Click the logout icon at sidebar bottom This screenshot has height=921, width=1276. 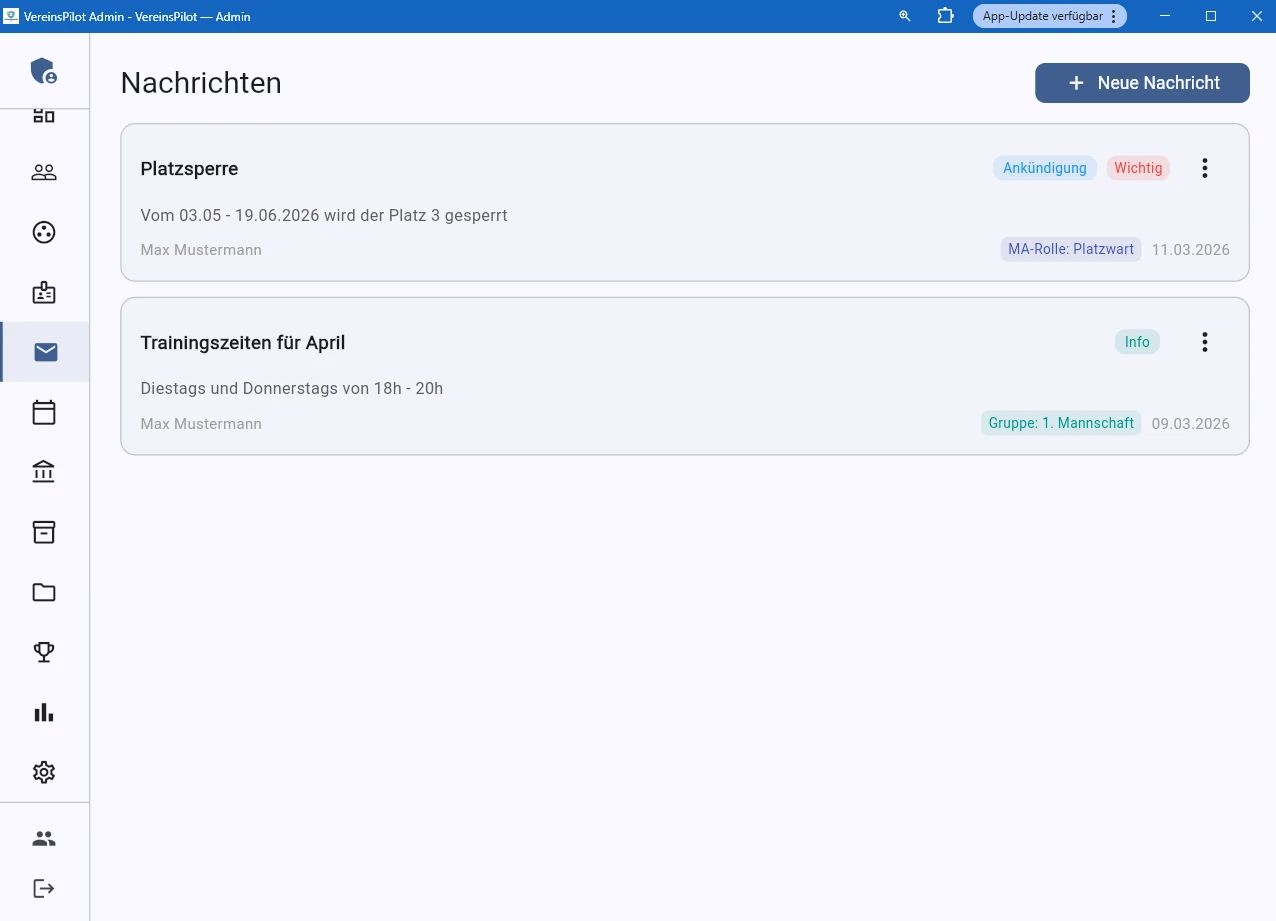click(x=44, y=888)
